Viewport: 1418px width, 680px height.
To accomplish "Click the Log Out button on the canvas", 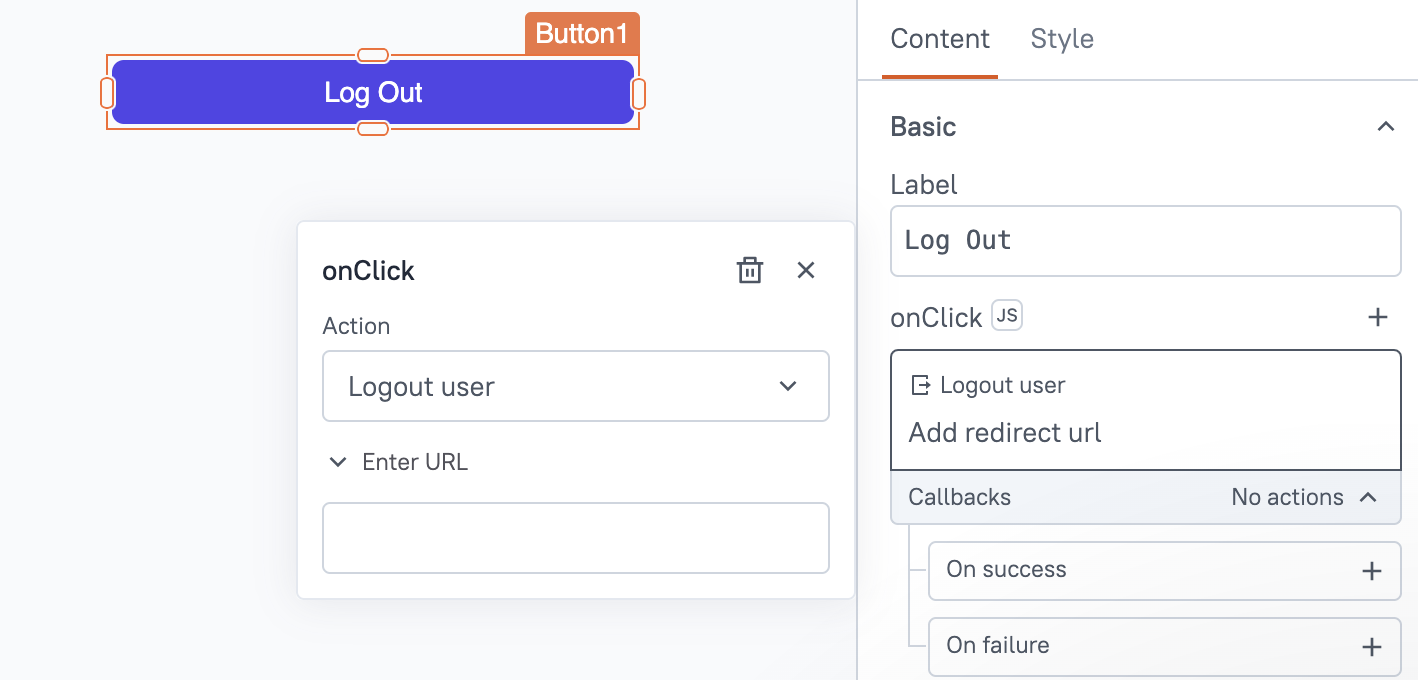I will click(372, 92).
